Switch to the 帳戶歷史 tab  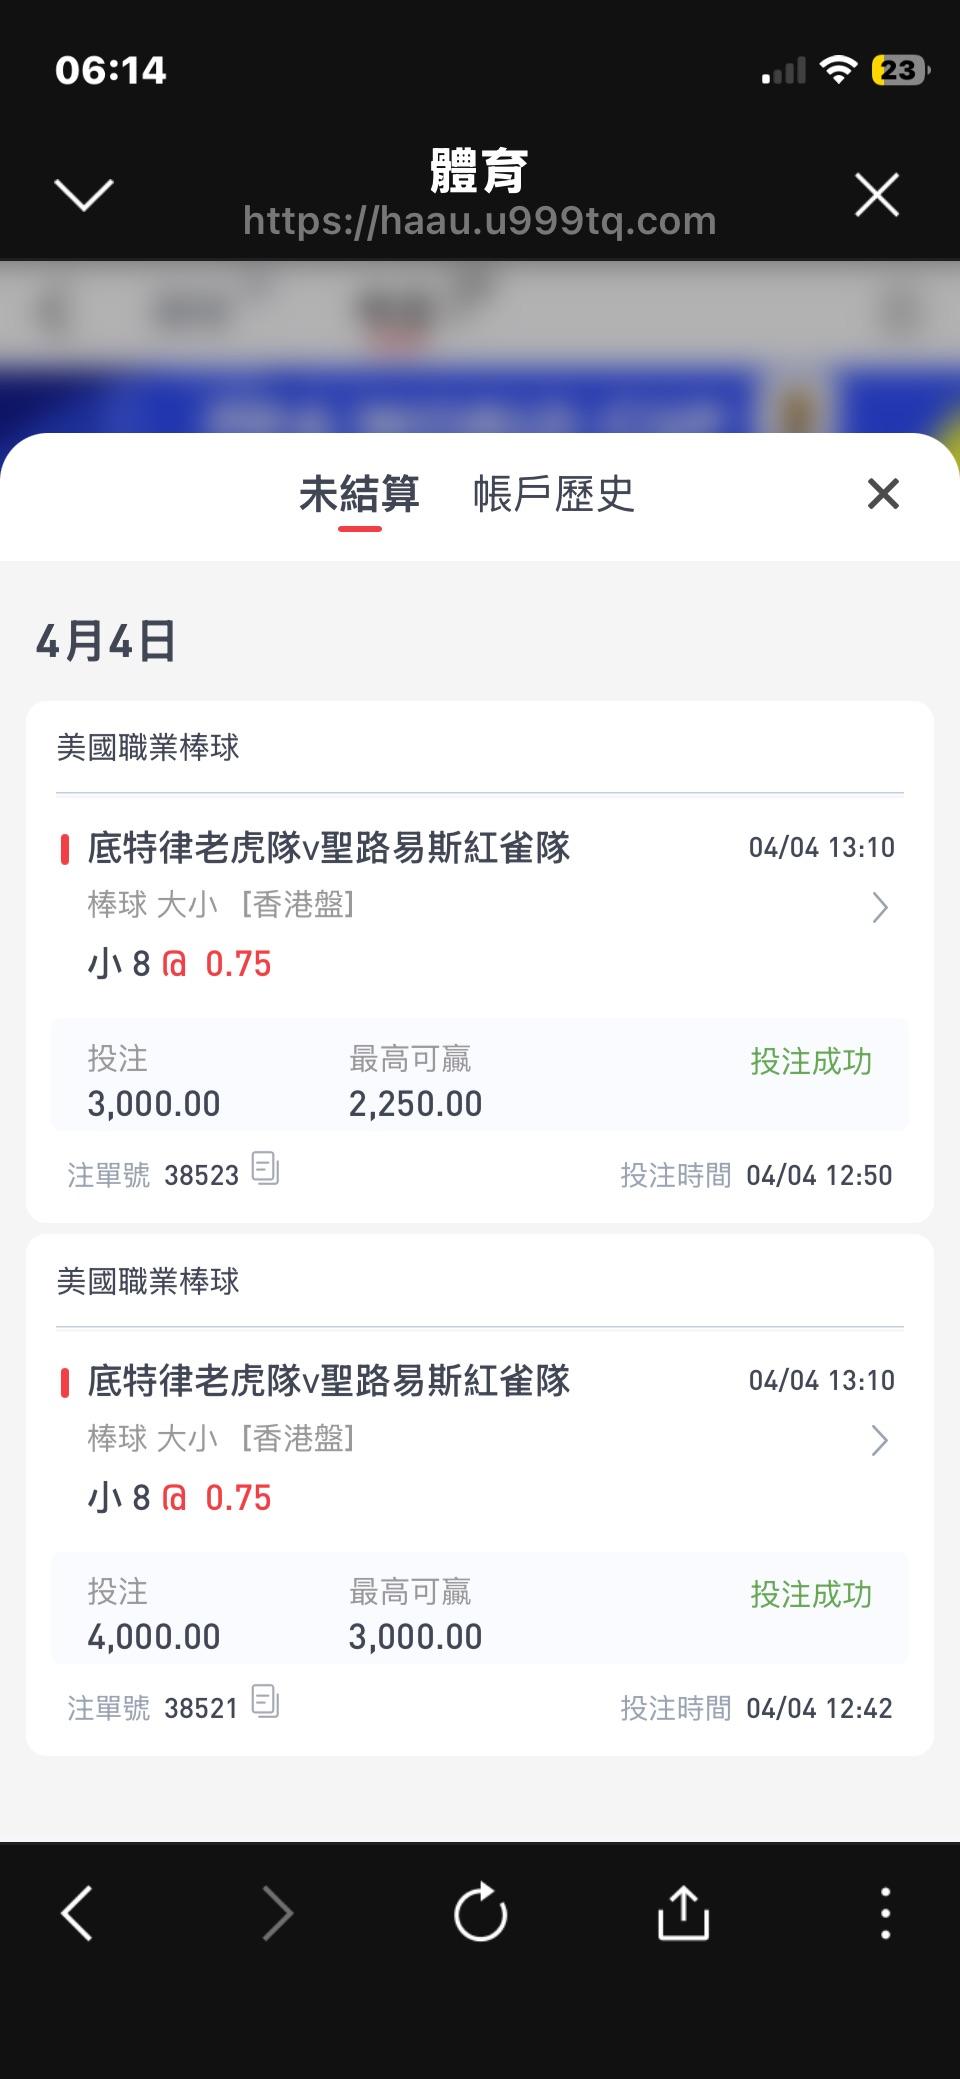coord(554,494)
